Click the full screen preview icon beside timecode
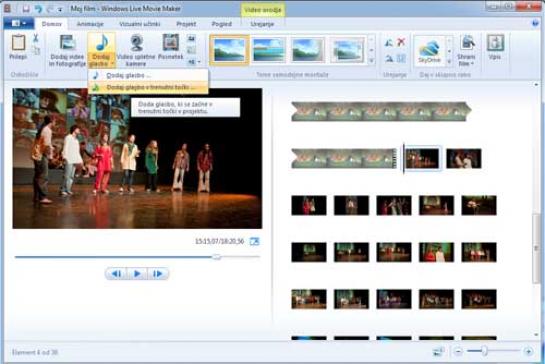 (x=254, y=241)
